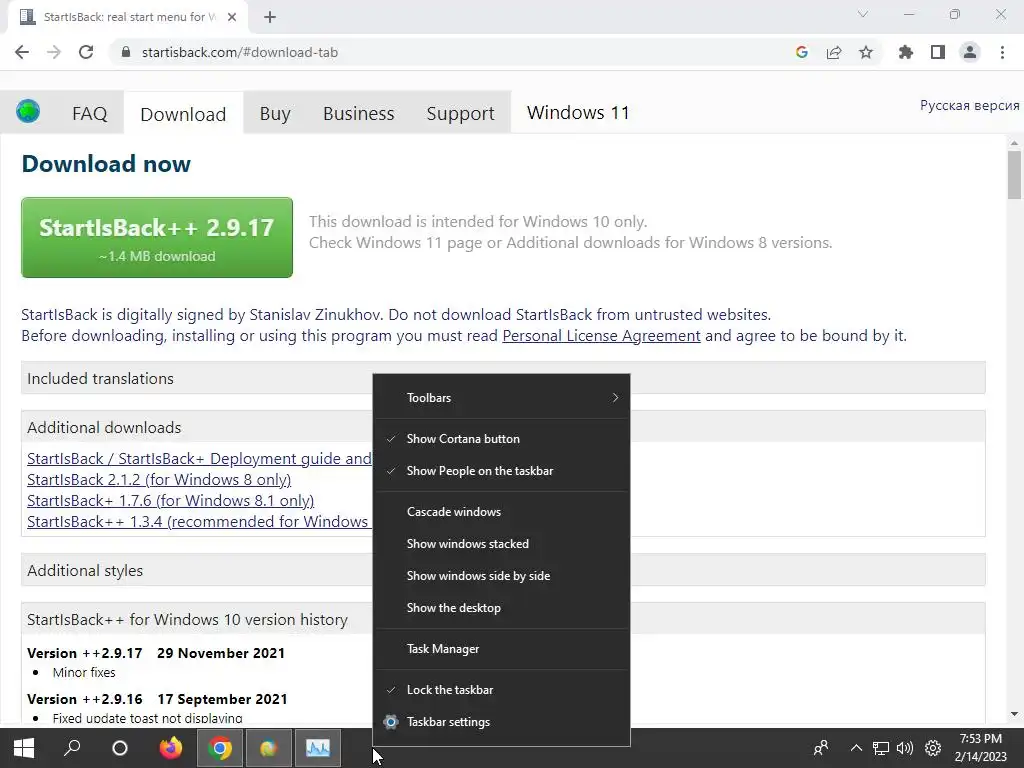Select the Download tab
Viewport: 1024px width, 768px height.
pyautogui.click(x=183, y=114)
